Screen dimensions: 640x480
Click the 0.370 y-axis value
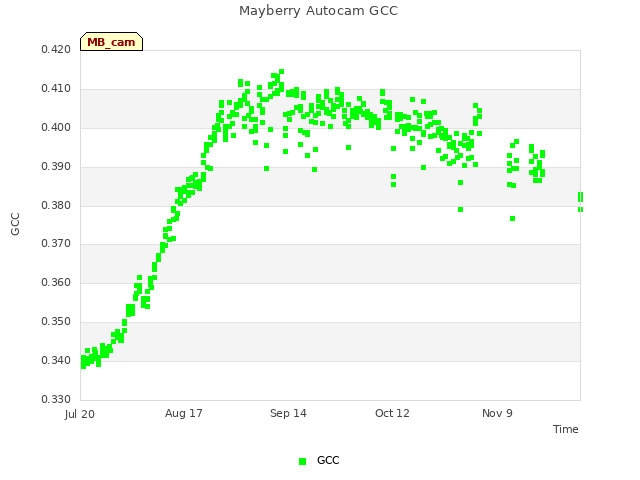(x=56, y=244)
